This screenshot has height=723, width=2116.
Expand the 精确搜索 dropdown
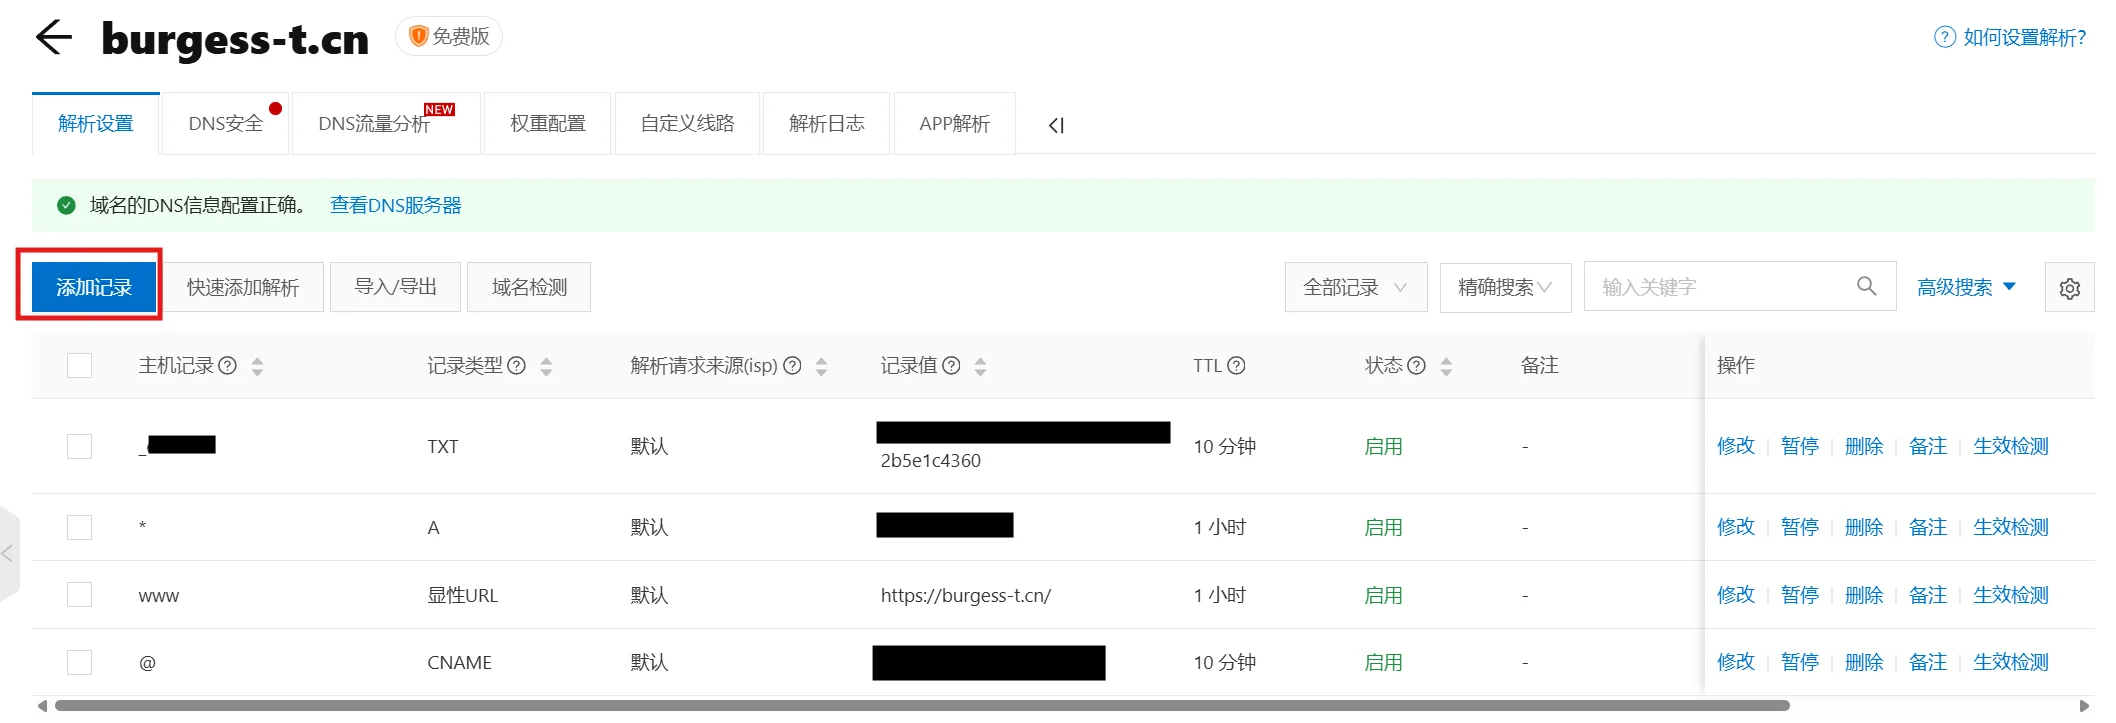1504,288
